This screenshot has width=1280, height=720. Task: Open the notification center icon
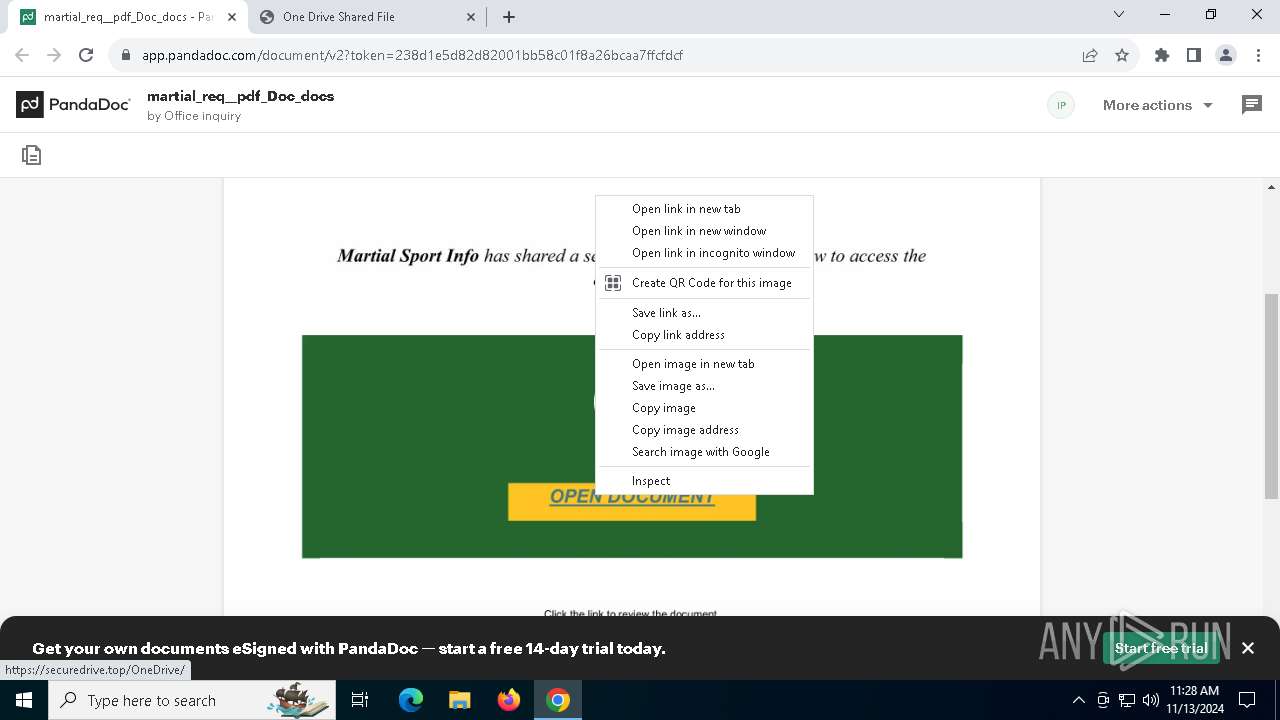click(1247, 700)
